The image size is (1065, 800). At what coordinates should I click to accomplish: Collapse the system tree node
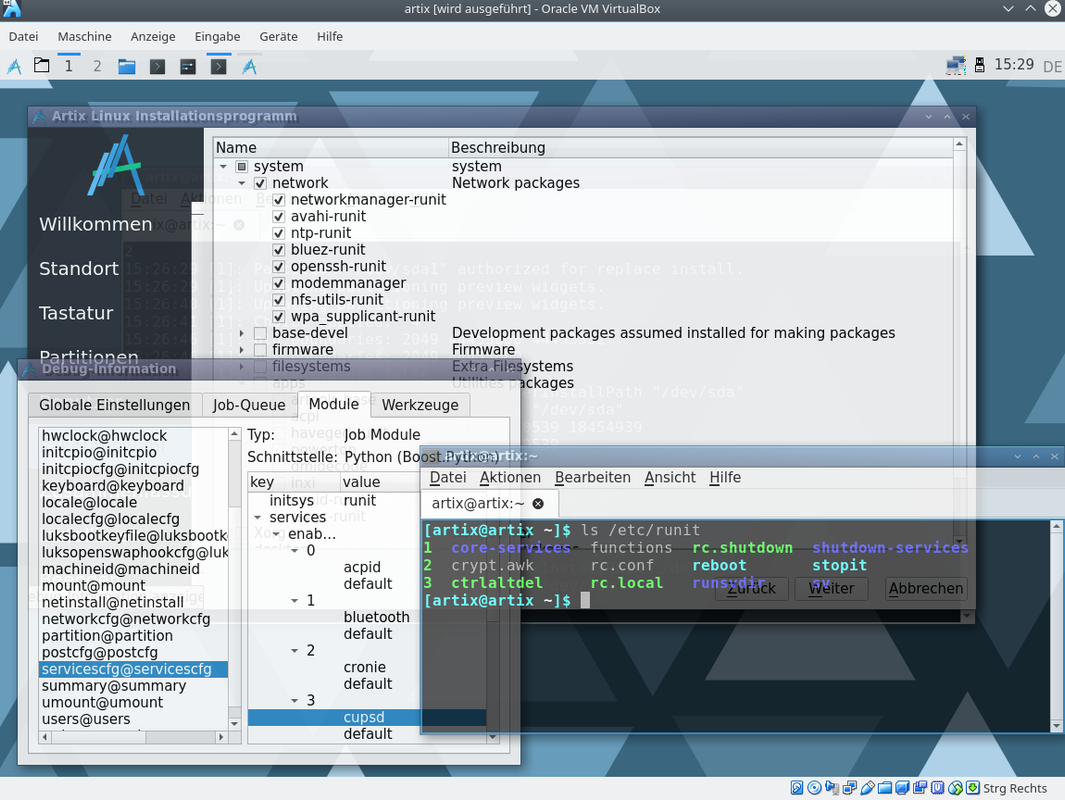point(223,166)
